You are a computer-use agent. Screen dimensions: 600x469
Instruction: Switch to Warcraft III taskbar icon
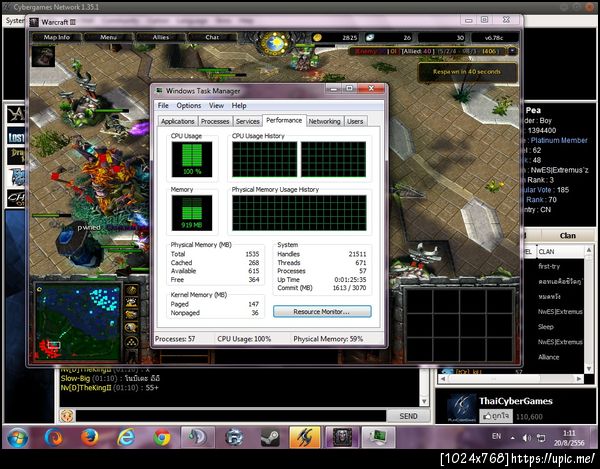tap(342, 437)
